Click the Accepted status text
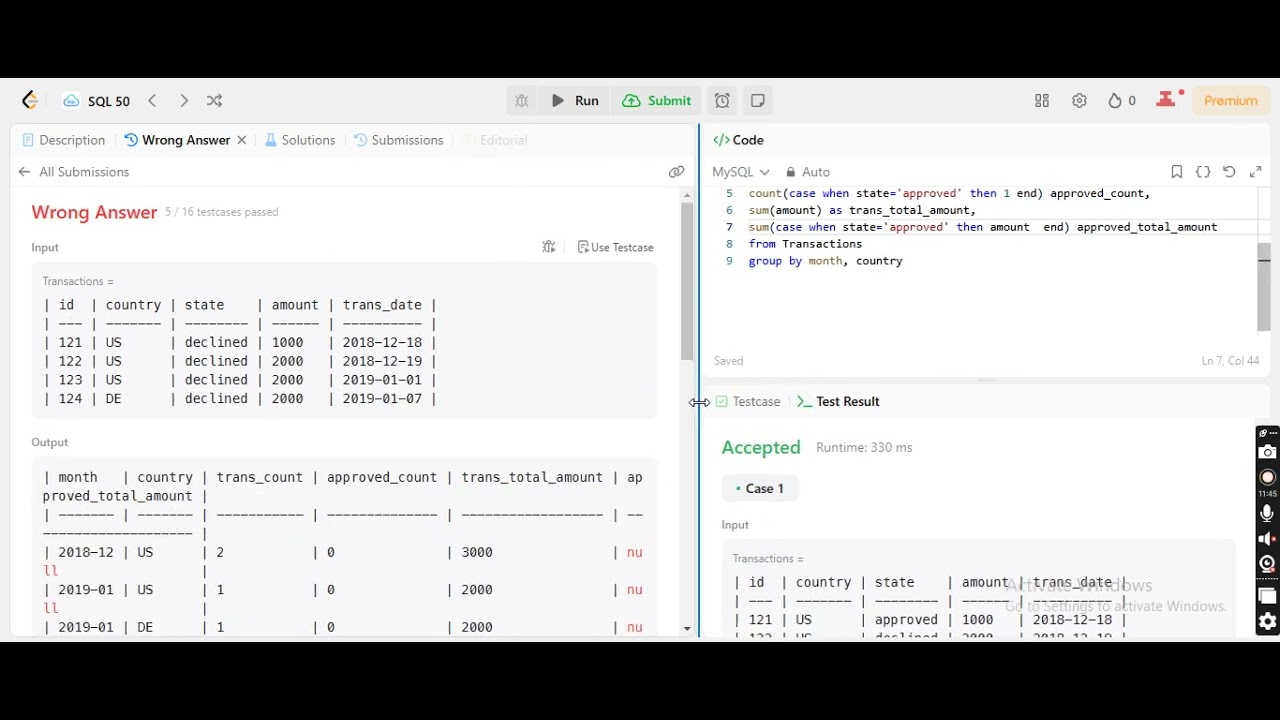This screenshot has width=1280, height=720. tap(761, 447)
